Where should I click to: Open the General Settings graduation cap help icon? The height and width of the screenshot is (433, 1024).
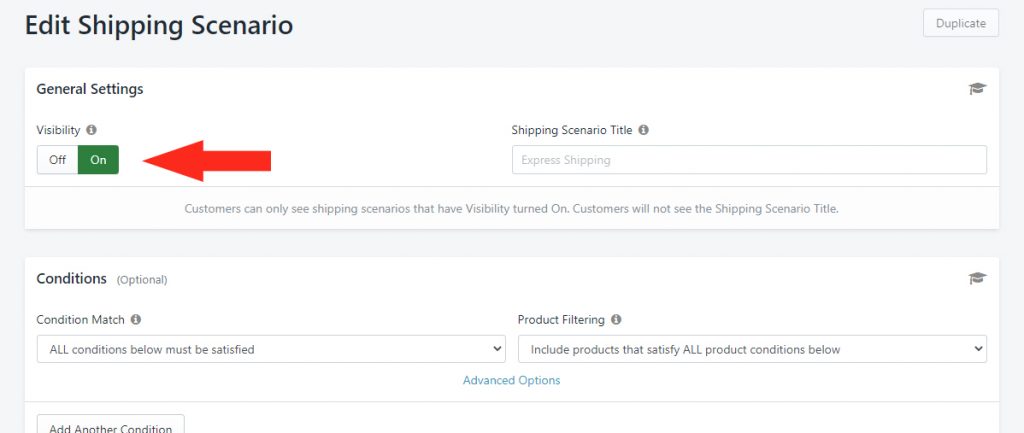[977, 89]
